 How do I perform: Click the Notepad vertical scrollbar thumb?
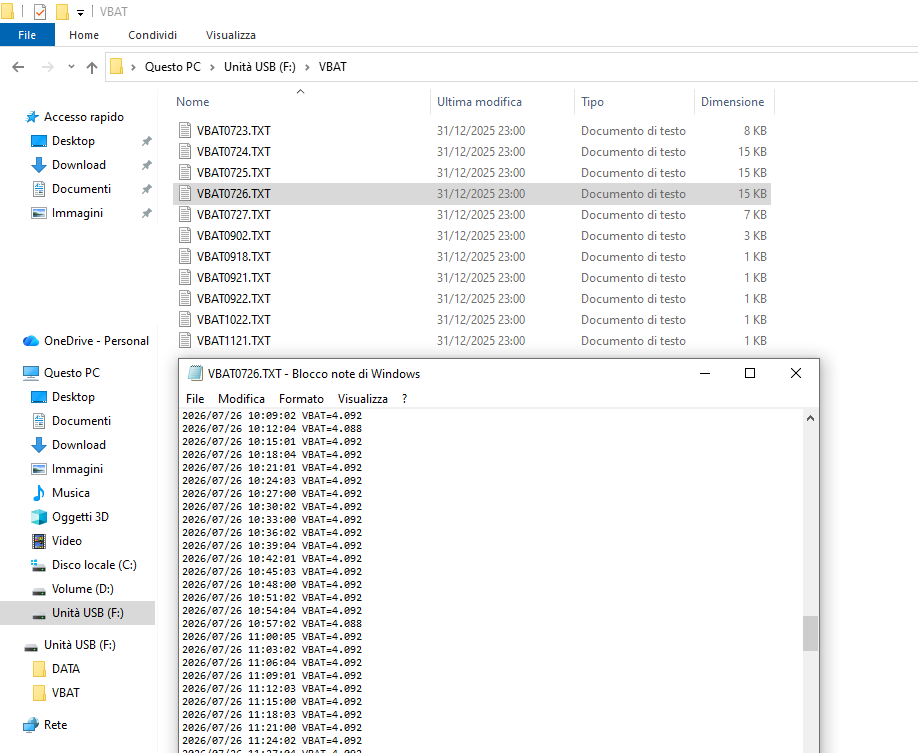point(810,633)
